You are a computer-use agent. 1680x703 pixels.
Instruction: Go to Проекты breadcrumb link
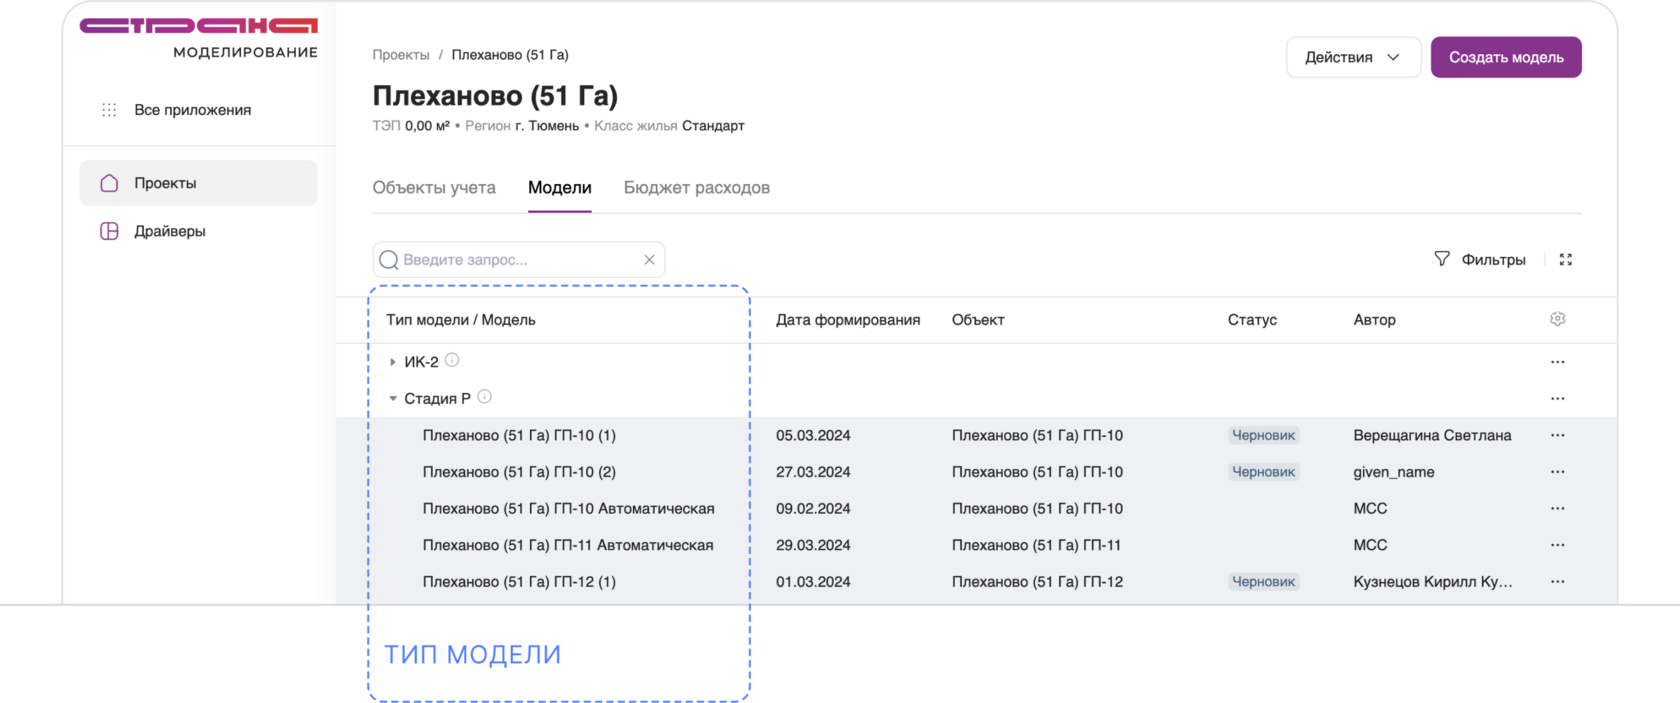[400, 55]
